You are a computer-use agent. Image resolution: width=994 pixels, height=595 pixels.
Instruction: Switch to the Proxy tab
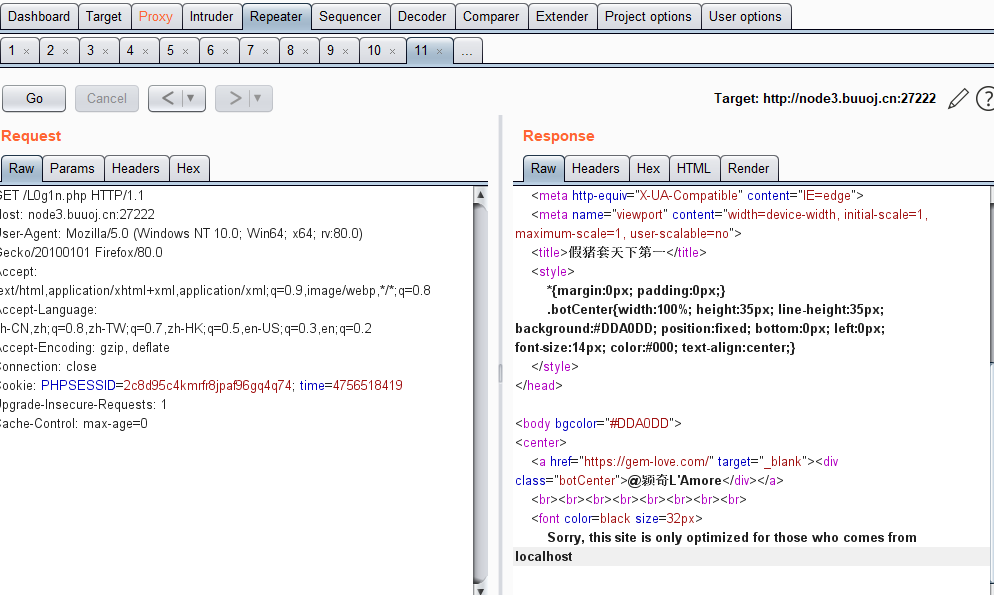click(x=156, y=16)
